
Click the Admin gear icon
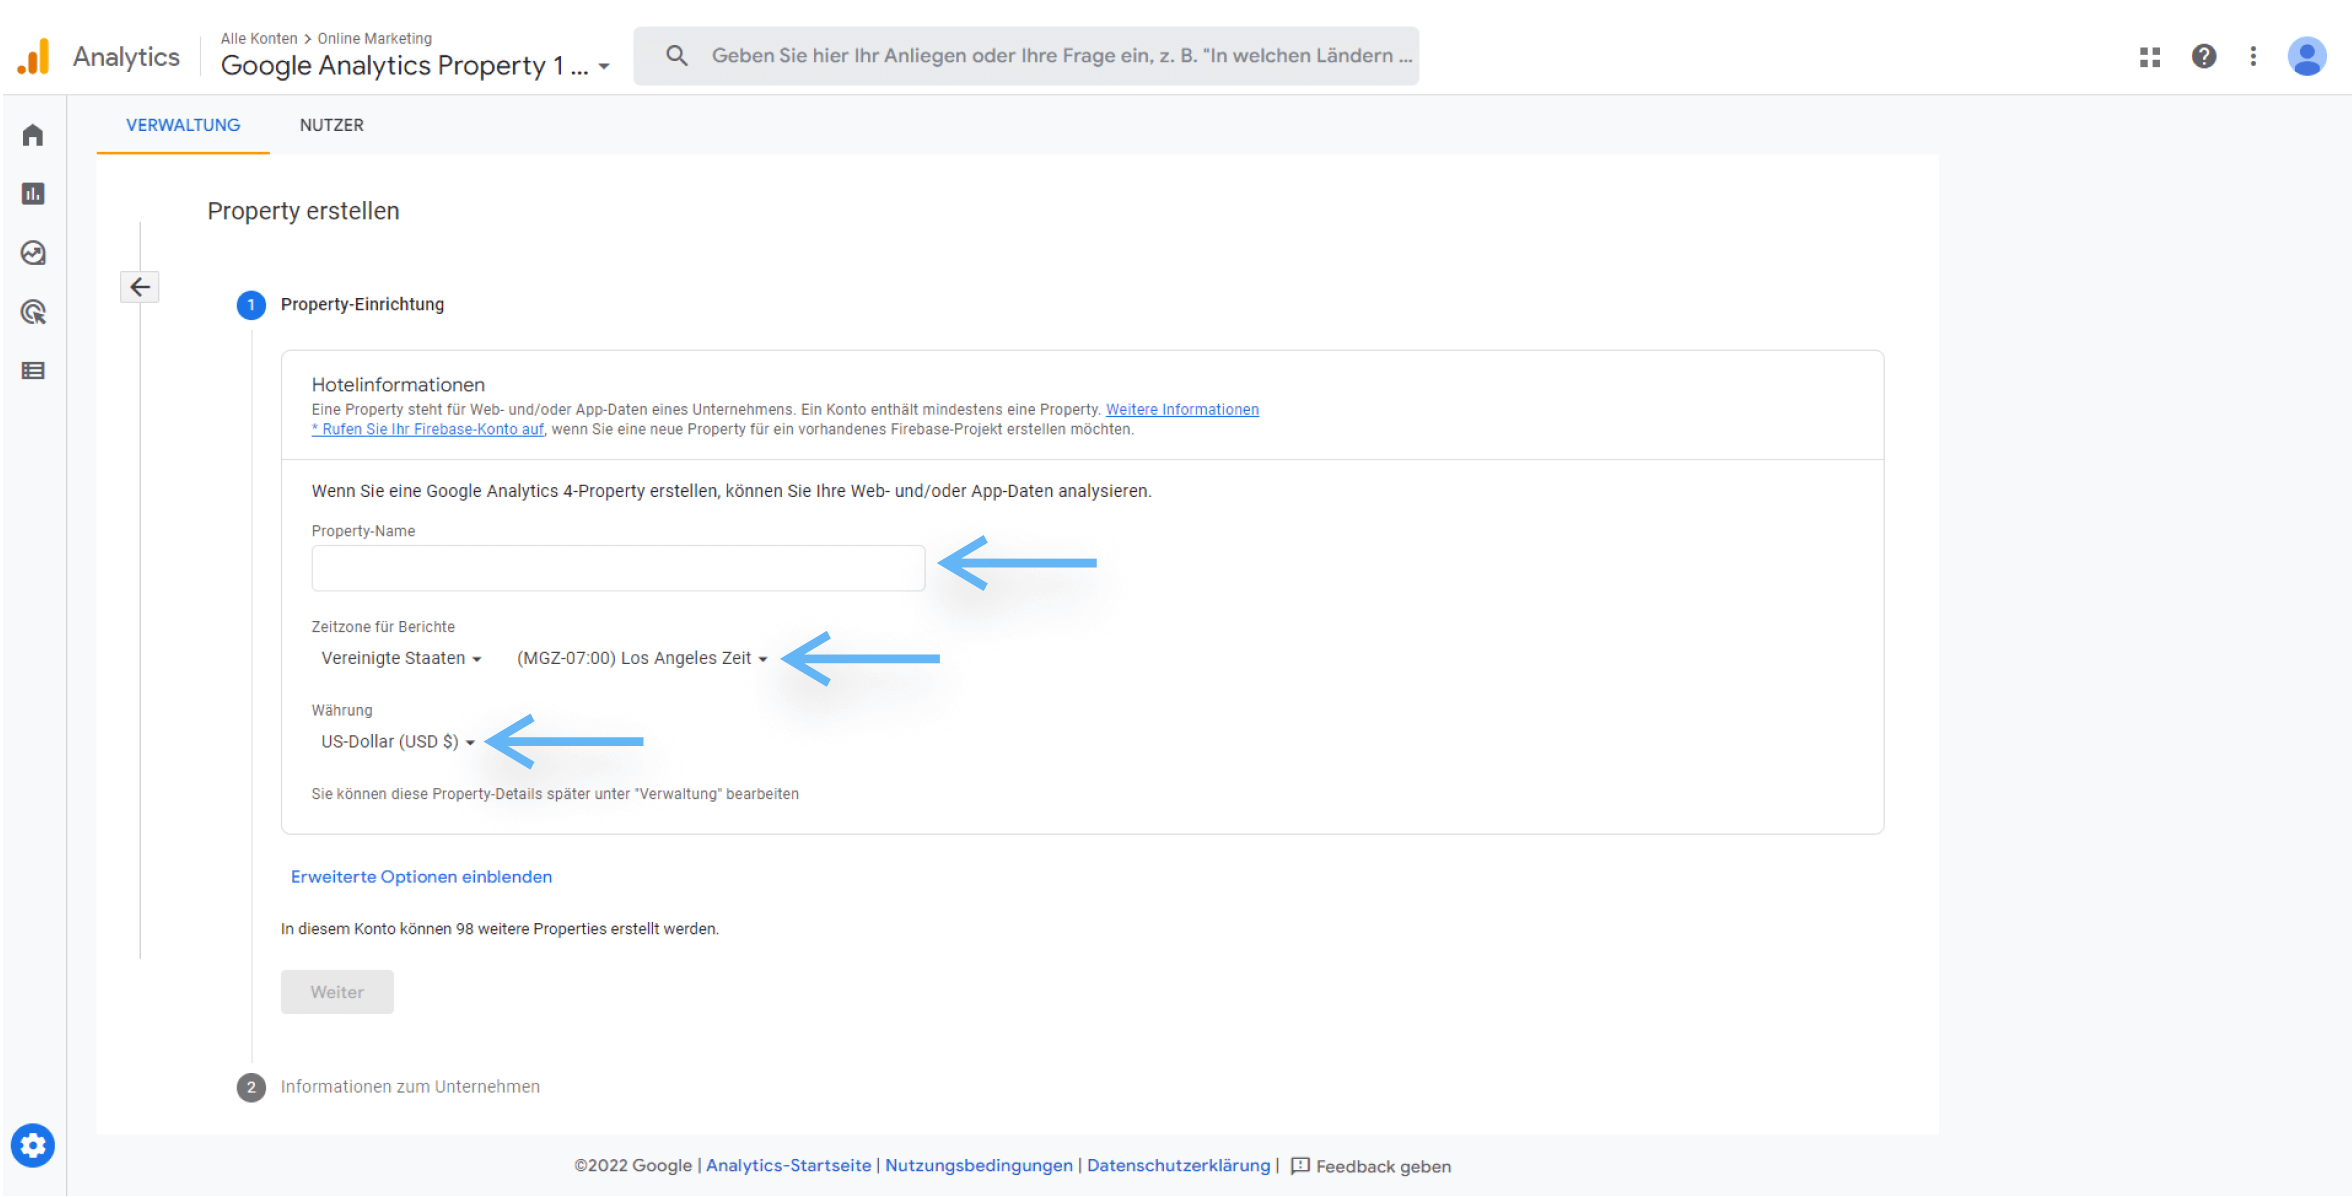tap(33, 1145)
